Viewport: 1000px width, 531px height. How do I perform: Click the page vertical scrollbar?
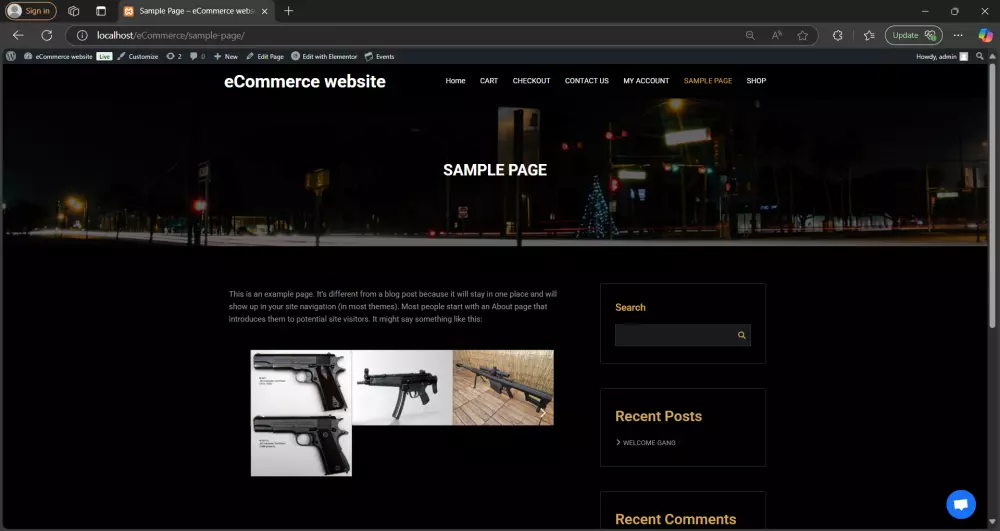992,198
